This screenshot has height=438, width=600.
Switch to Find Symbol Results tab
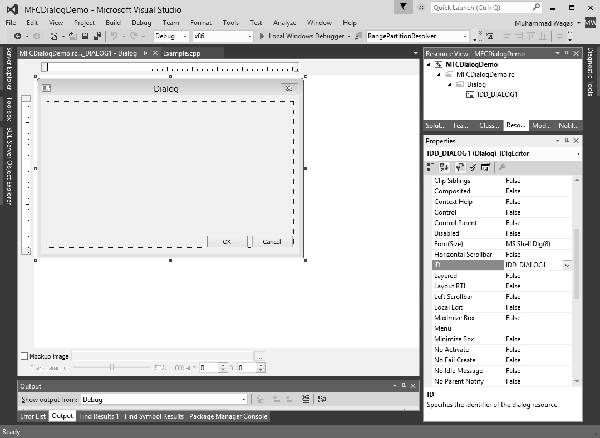click(154, 416)
